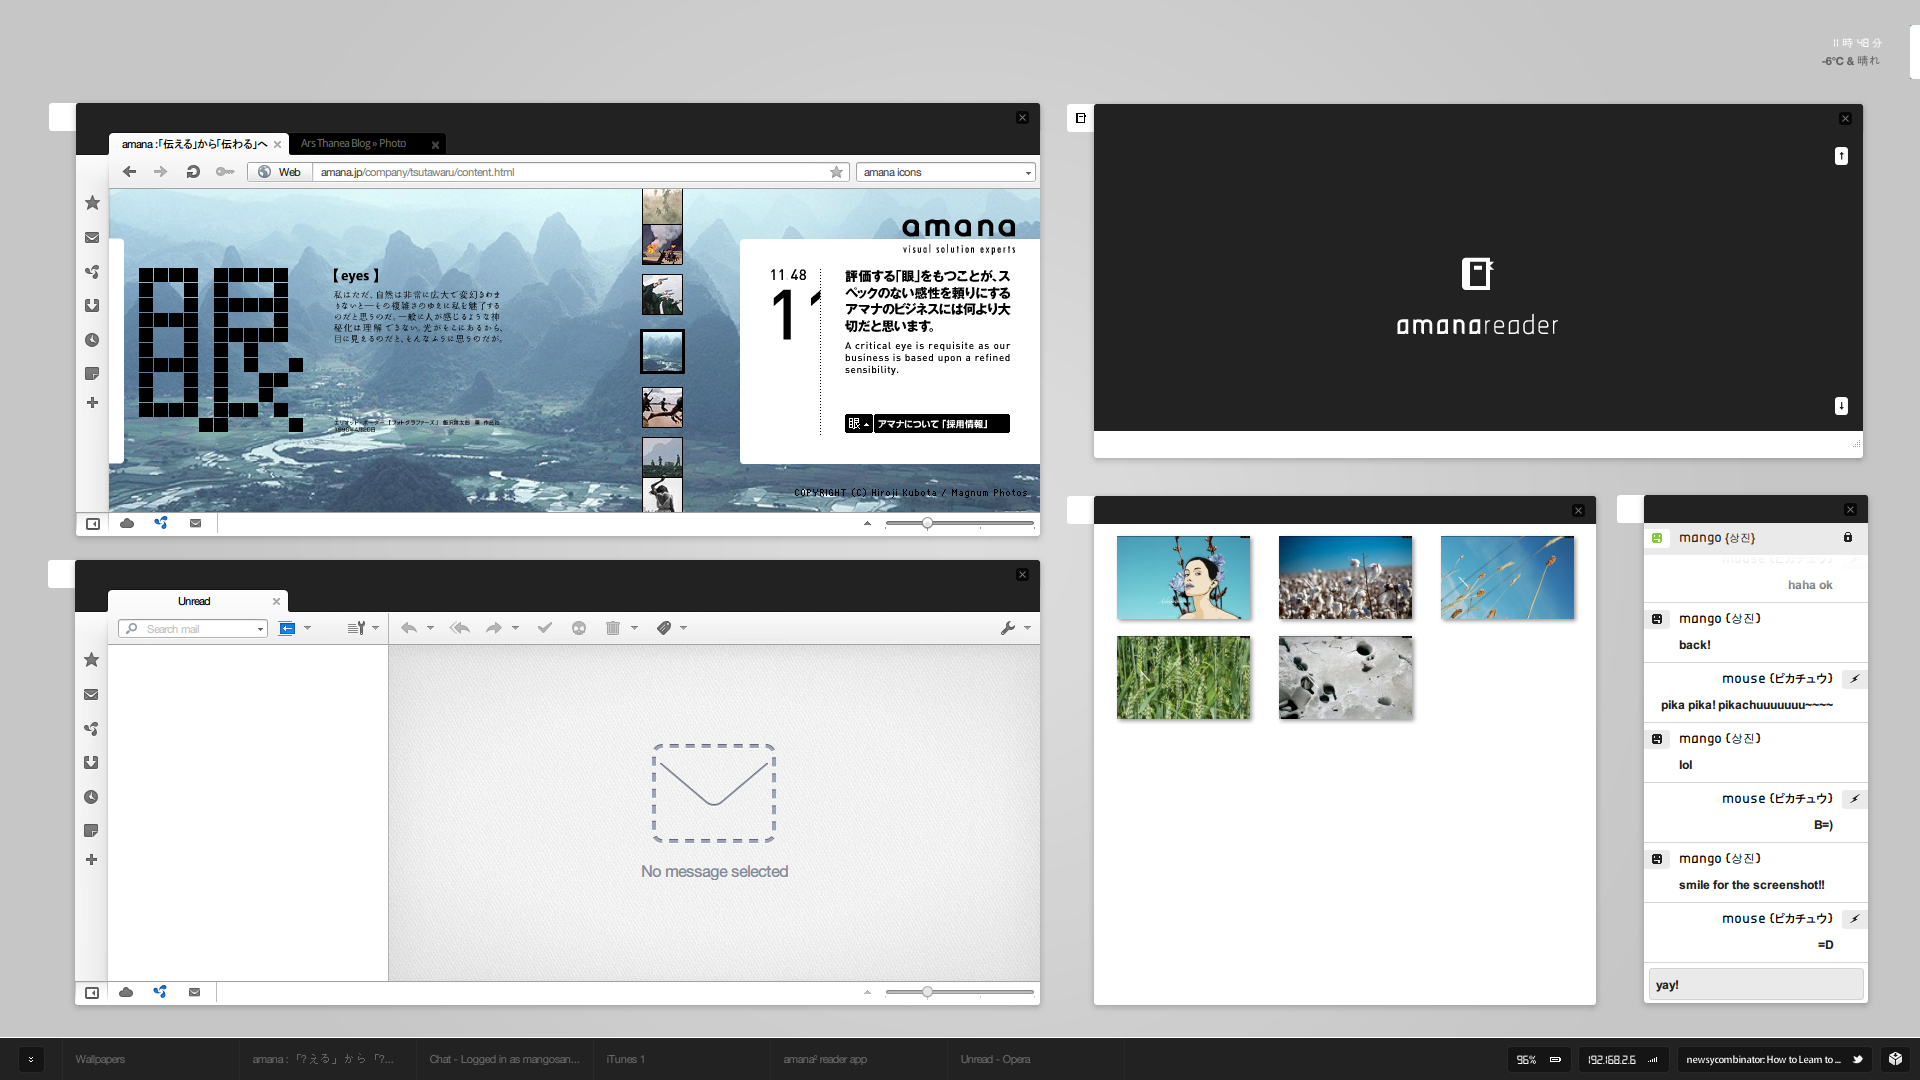Viewport: 1920px width, 1080px height.
Task: Click the lock icon next to mango in chat
Action: [x=1849, y=537]
